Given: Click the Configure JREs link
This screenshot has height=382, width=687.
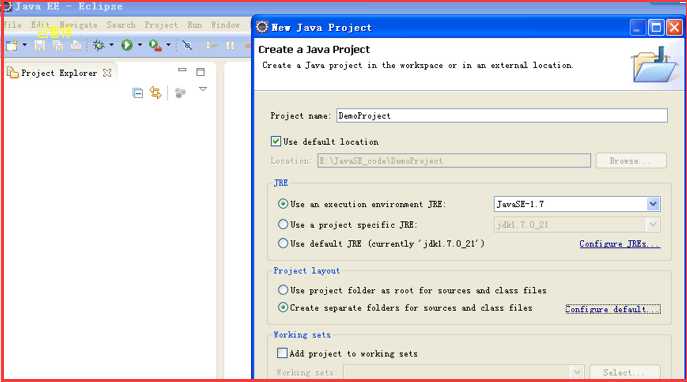Looking at the screenshot, I should coord(619,244).
